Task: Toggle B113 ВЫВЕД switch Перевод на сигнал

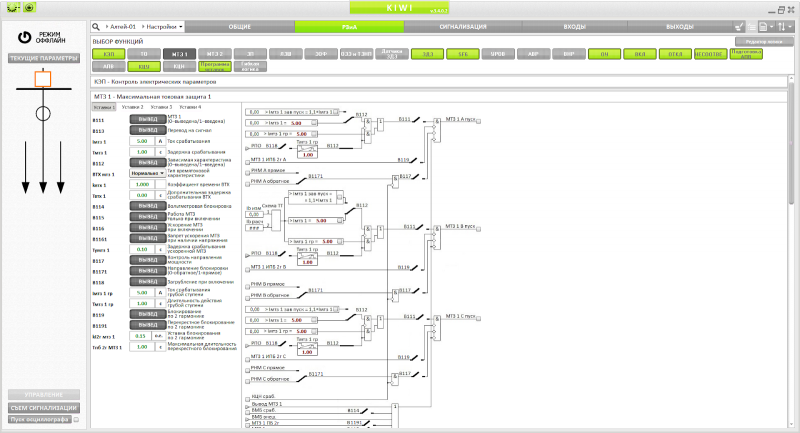Action: (x=148, y=130)
